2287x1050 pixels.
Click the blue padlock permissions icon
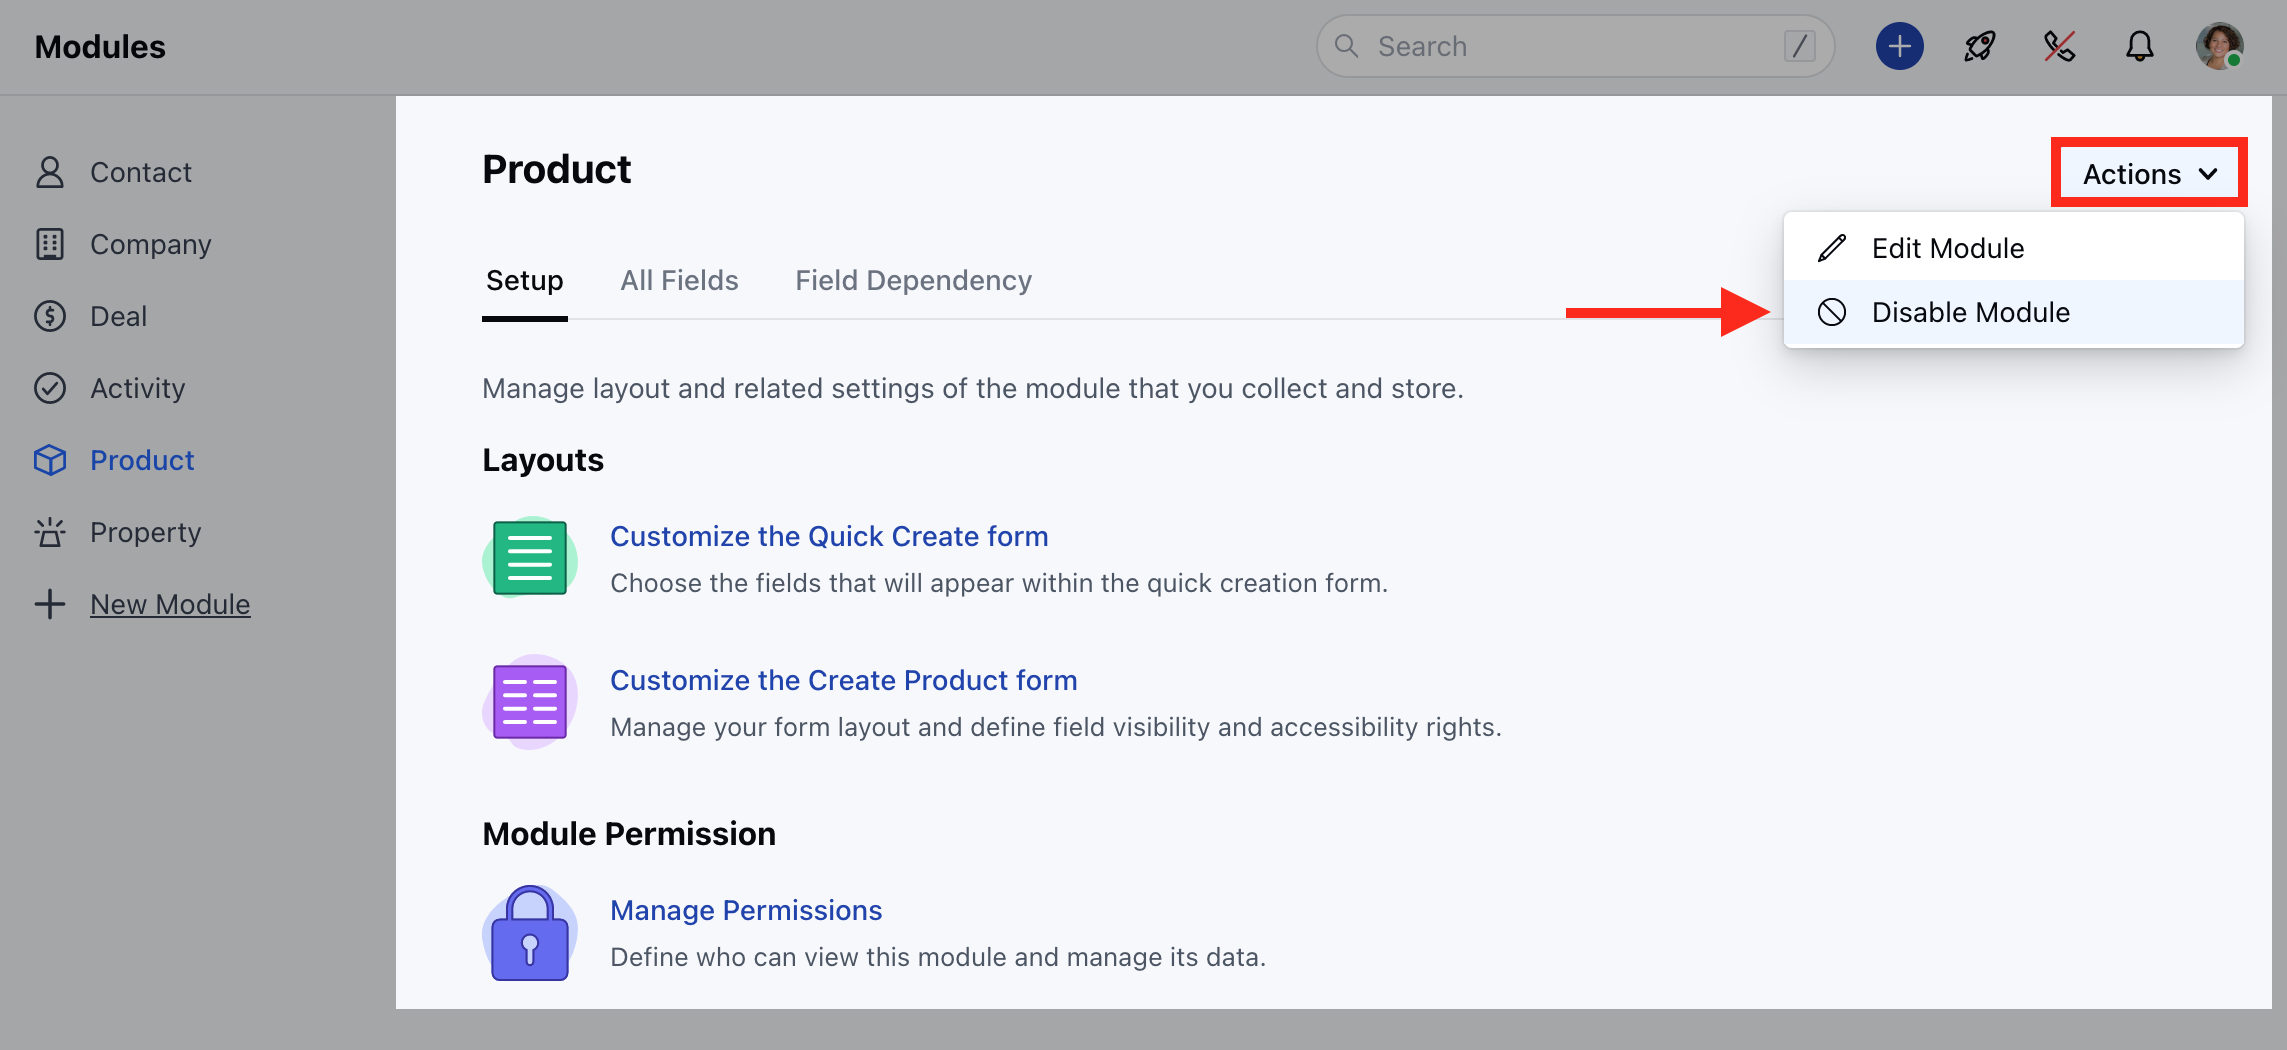tap(530, 933)
